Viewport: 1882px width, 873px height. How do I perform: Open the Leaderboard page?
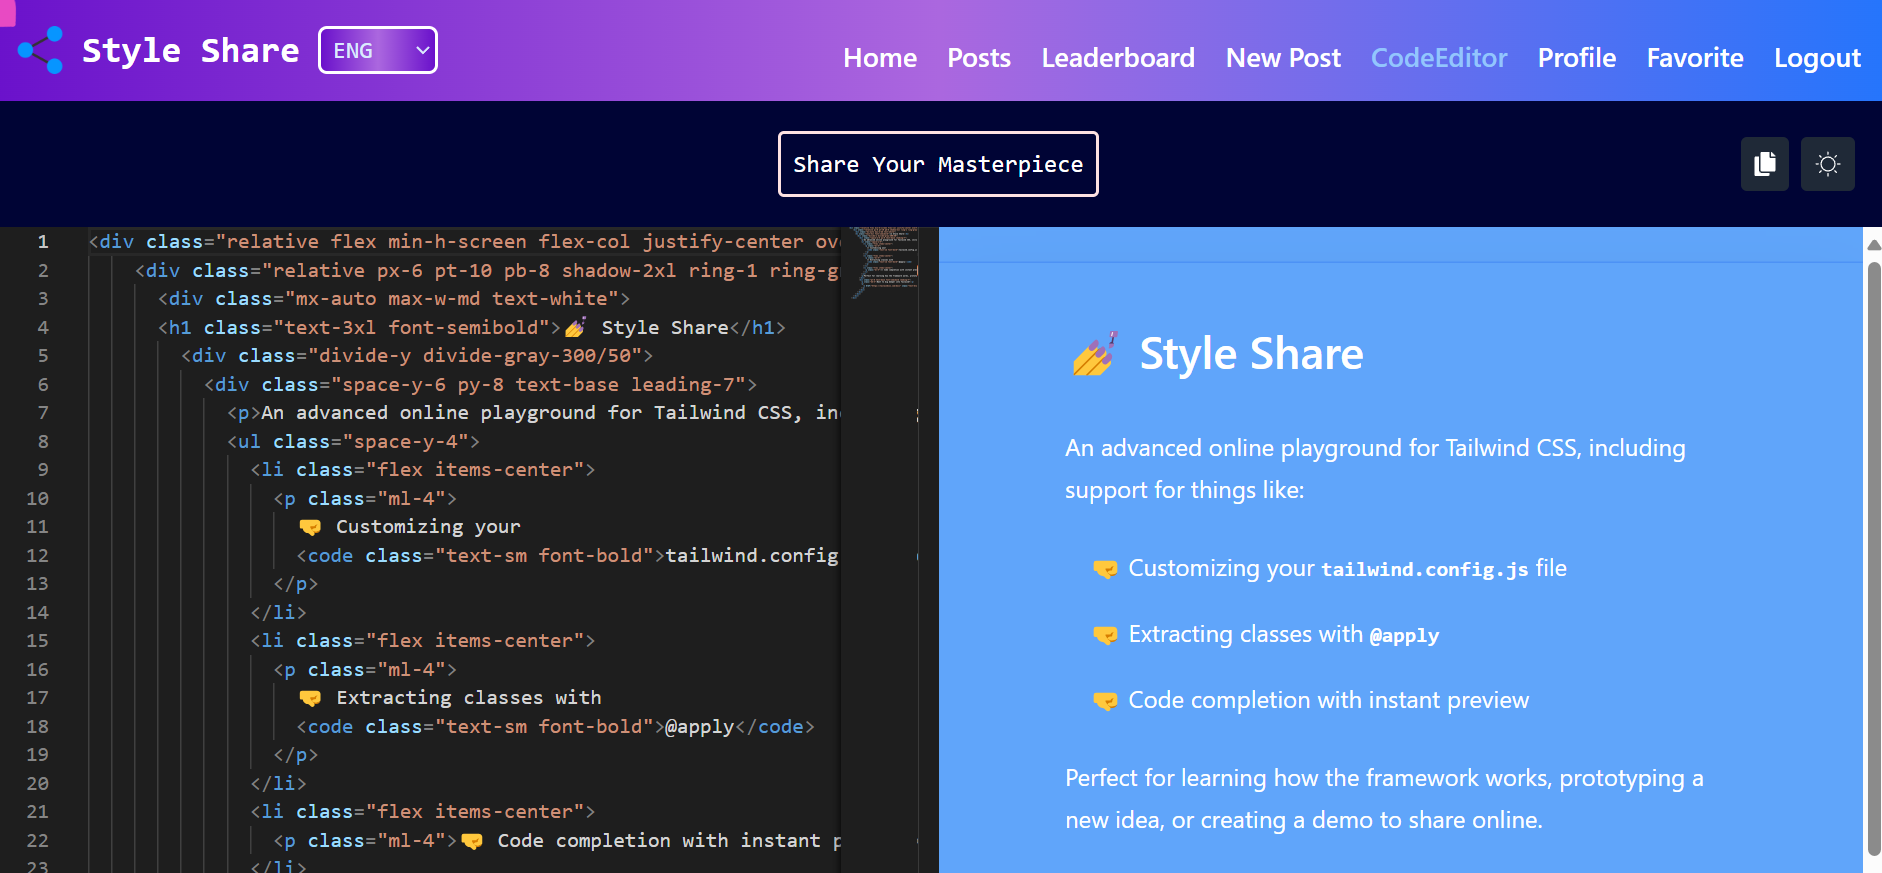click(1118, 58)
